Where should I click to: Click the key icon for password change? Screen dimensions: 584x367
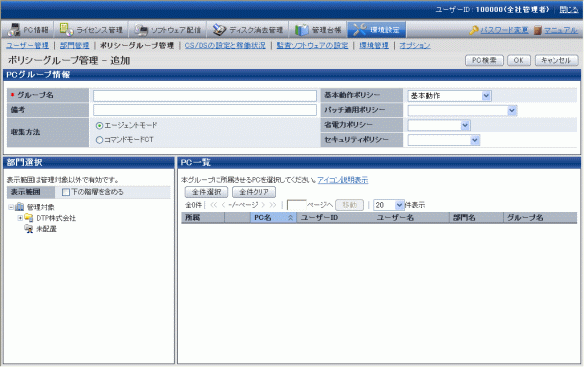pyautogui.click(x=474, y=30)
